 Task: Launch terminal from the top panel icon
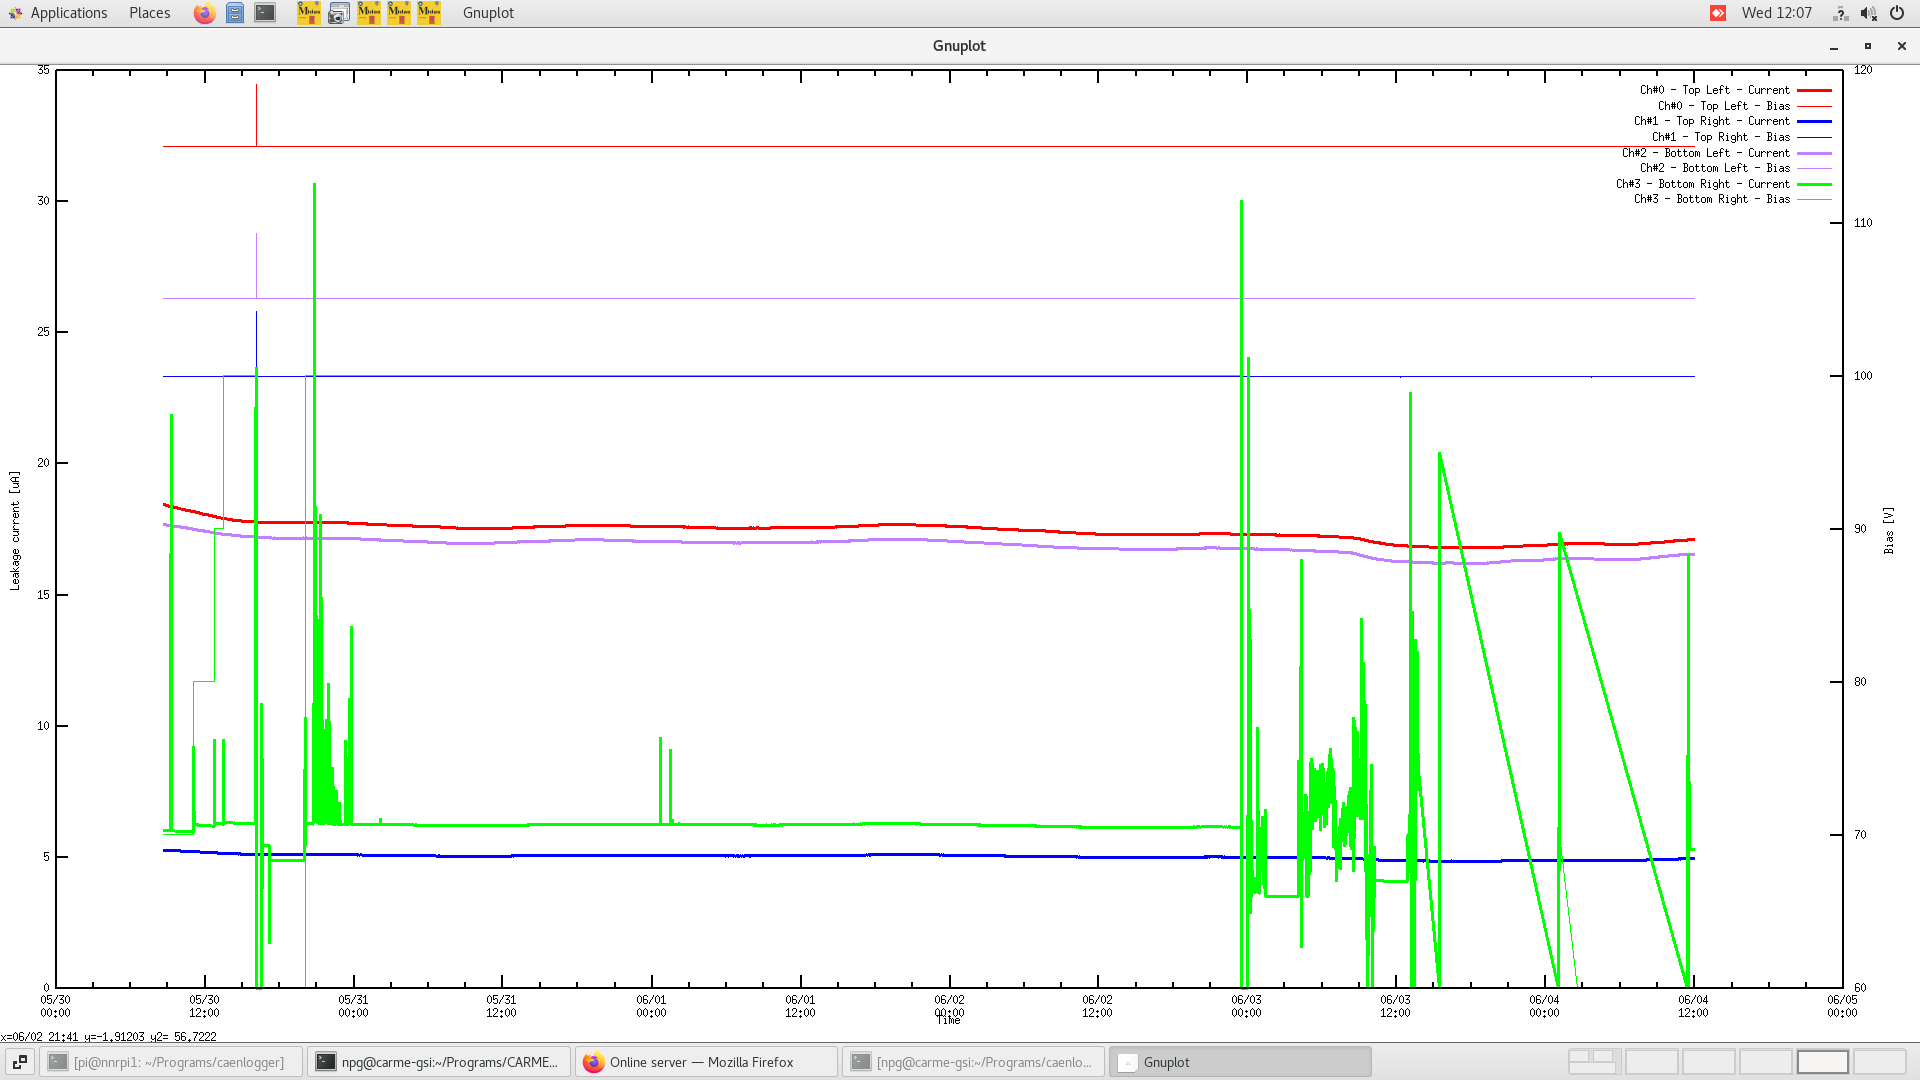265,13
